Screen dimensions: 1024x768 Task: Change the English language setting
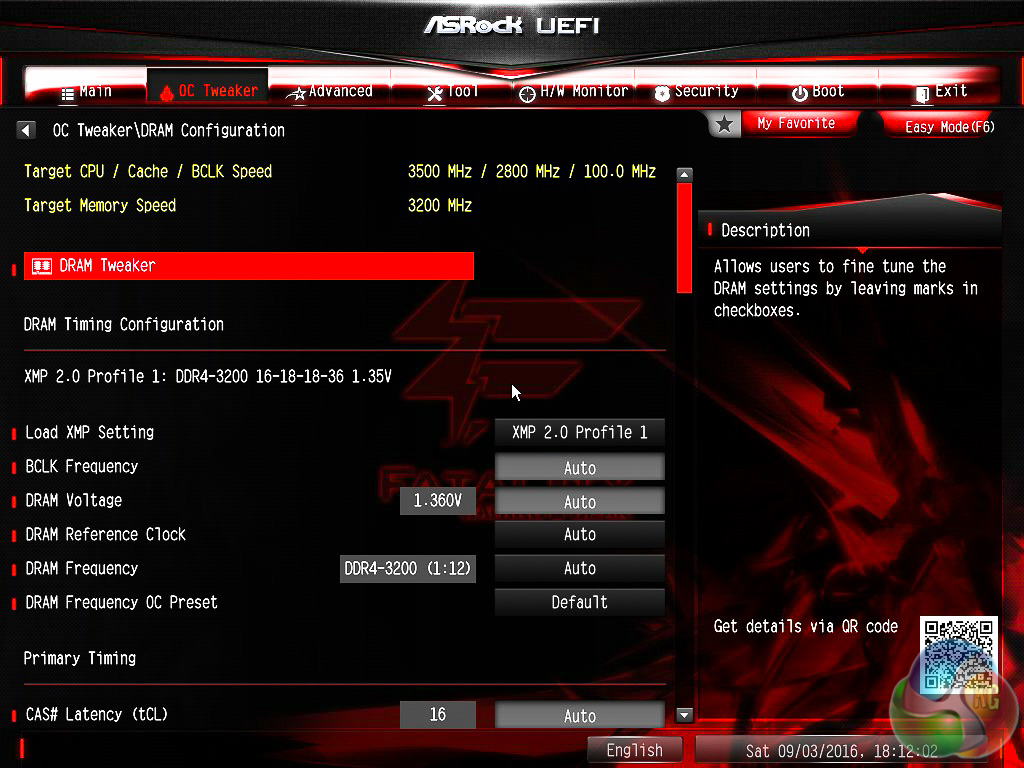click(x=635, y=750)
